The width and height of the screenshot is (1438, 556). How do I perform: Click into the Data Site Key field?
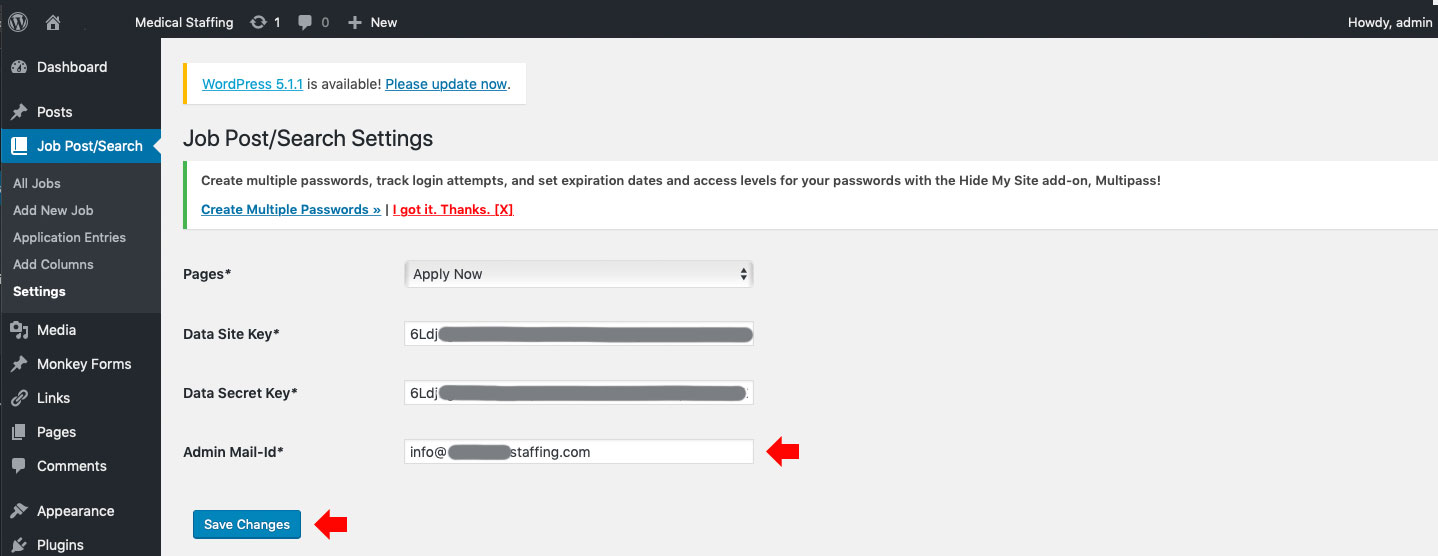(x=578, y=334)
